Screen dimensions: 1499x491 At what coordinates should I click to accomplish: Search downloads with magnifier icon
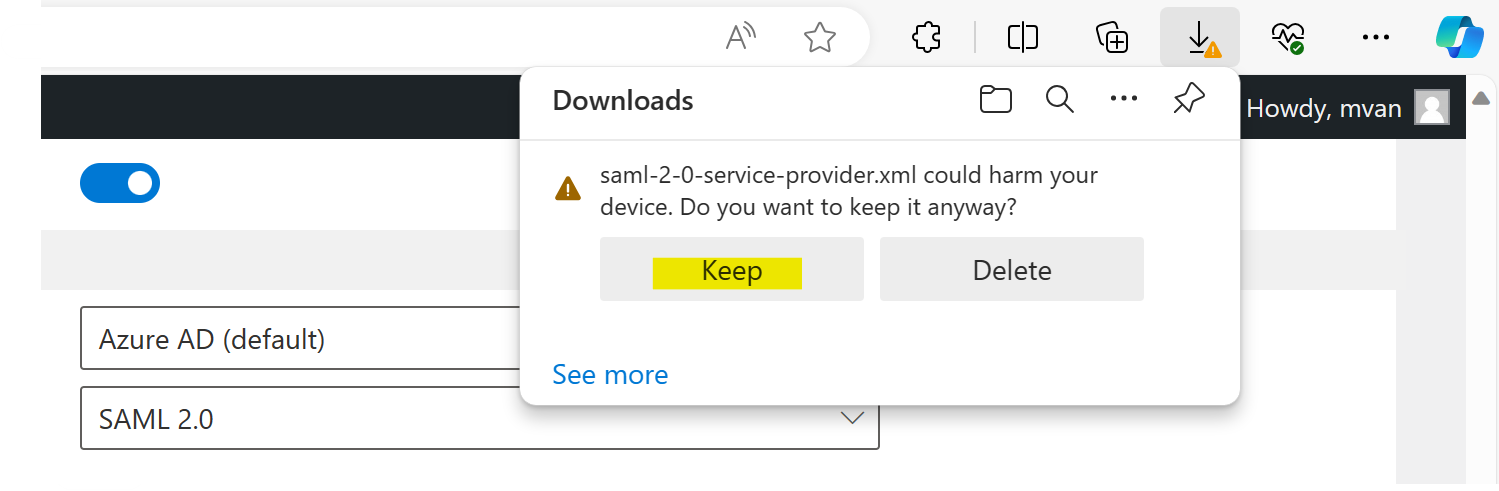(1059, 99)
